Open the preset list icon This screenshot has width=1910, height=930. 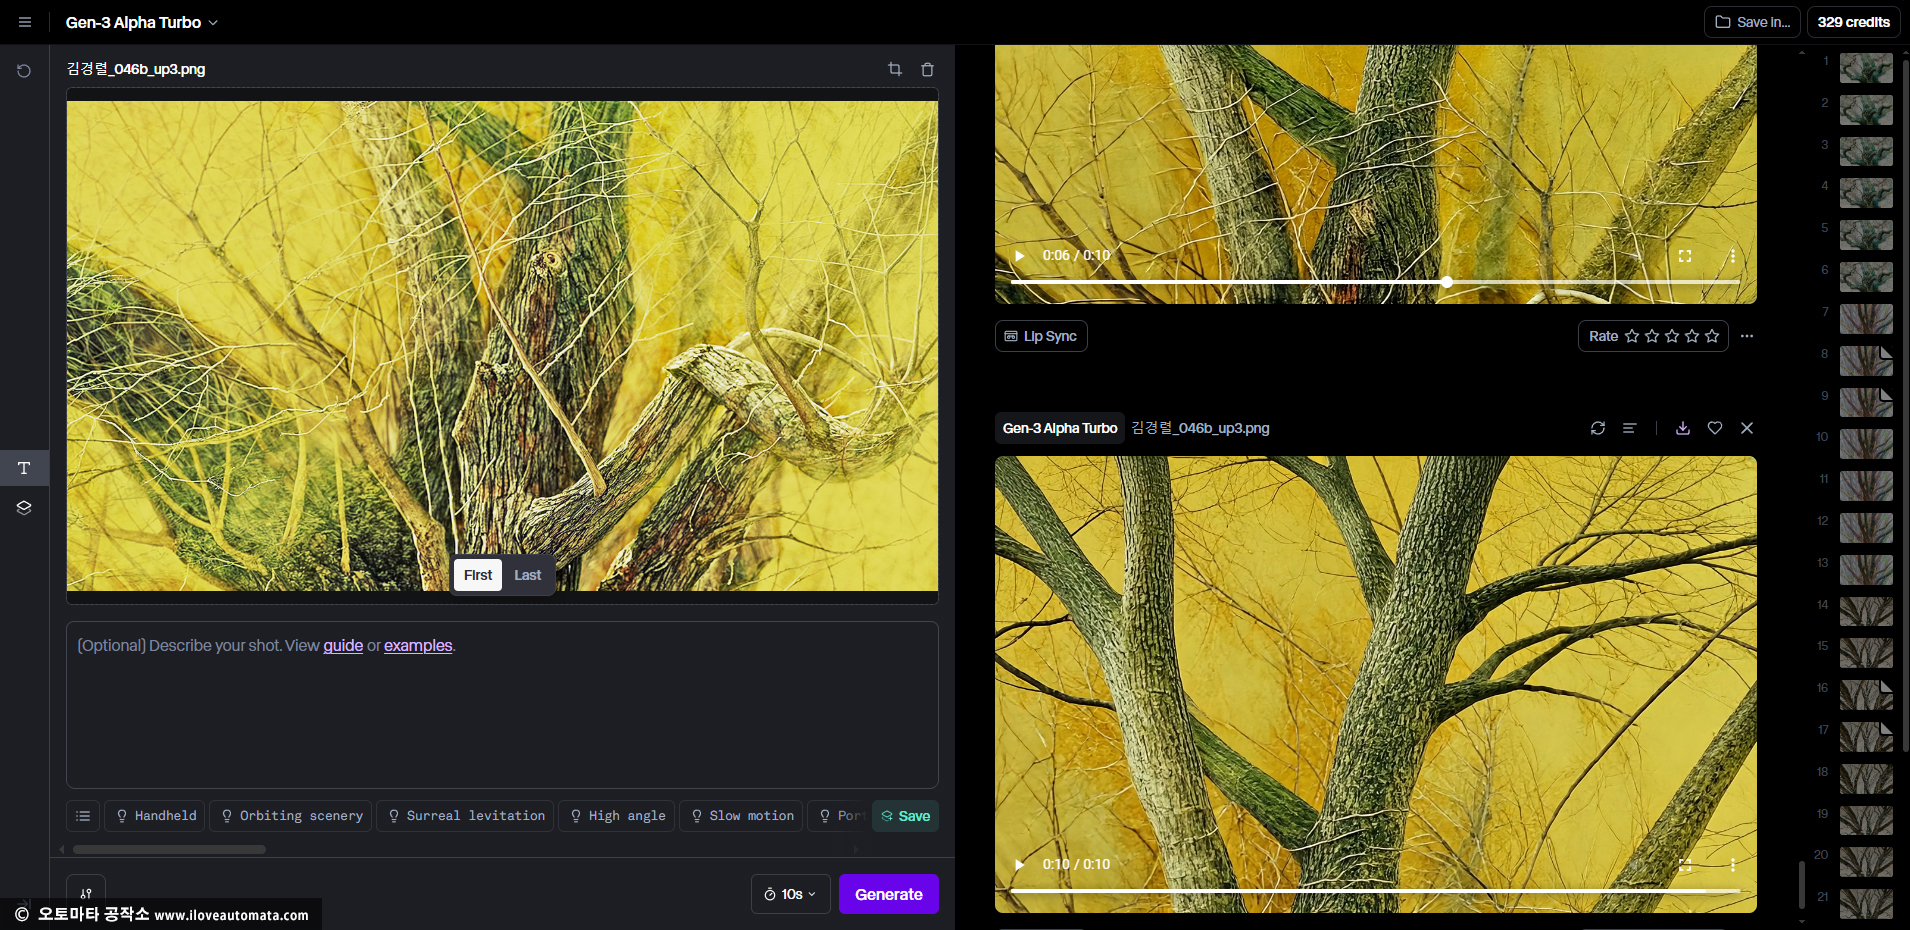(83, 816)
